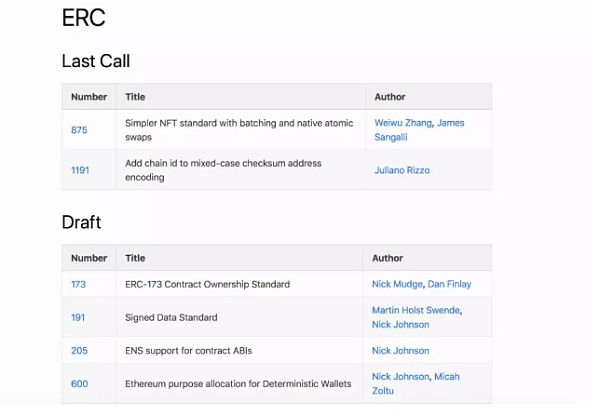Open the 191 Signed Data Standard number
This screenshot has width=600, height=416.
pyautogui.click(x=78, y=317)
